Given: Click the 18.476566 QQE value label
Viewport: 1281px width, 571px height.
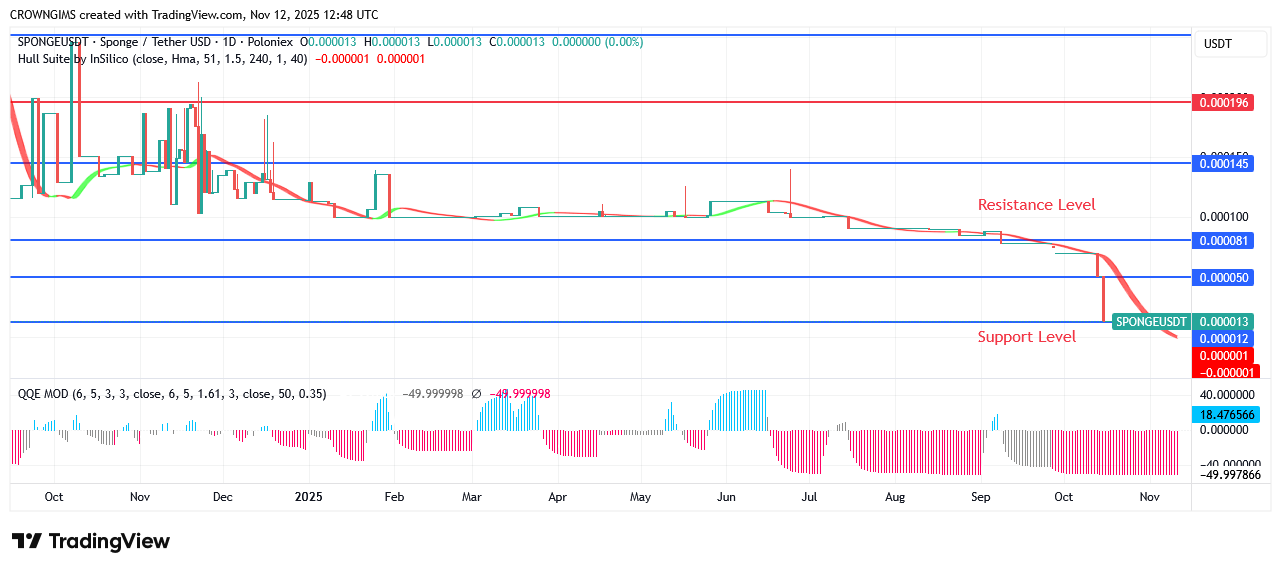Looking at the screenshot, I should click(x=1224, y=415).
